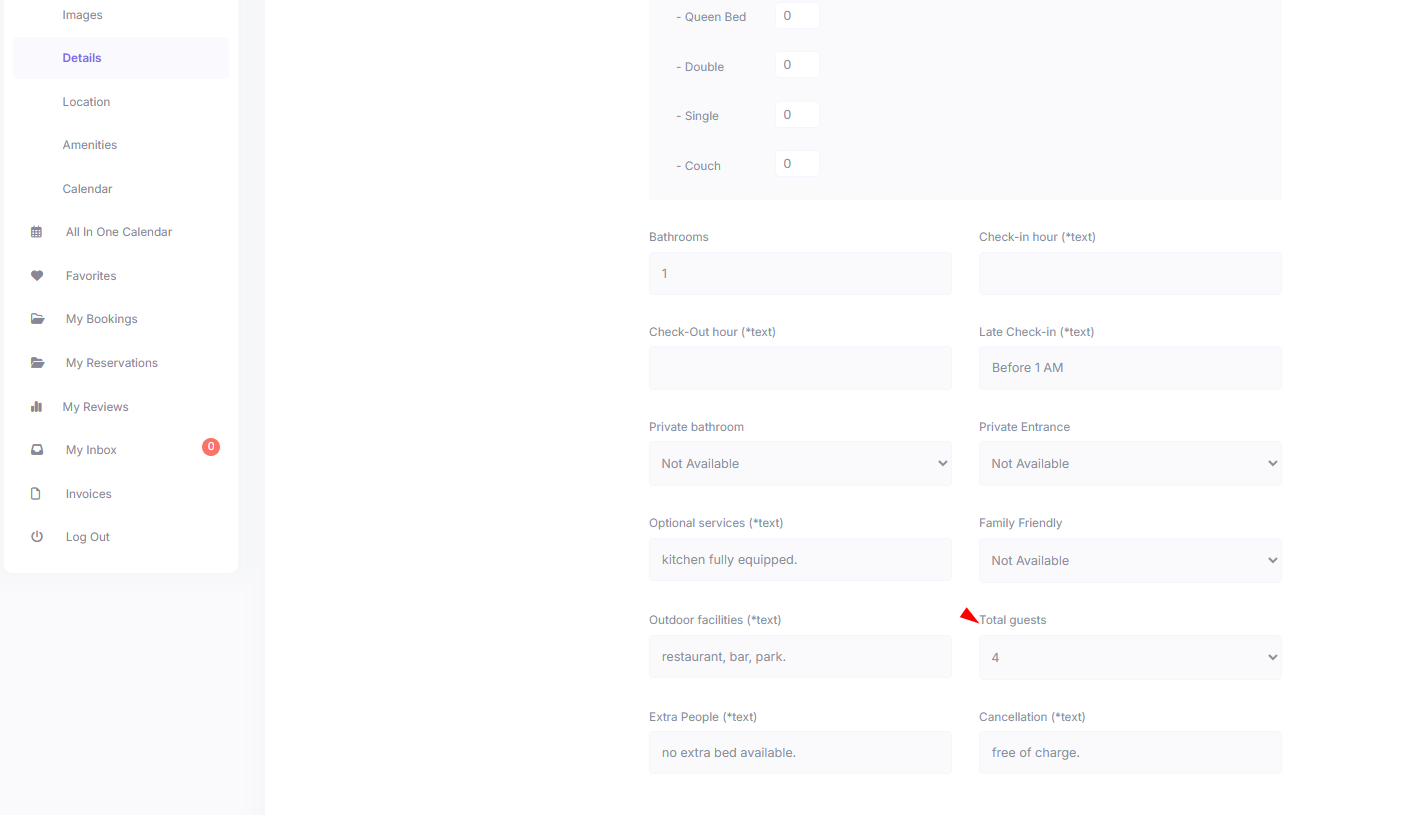Click the power icon beside Log Out
Screen dimensions: 1424x815
coord(37,537)
